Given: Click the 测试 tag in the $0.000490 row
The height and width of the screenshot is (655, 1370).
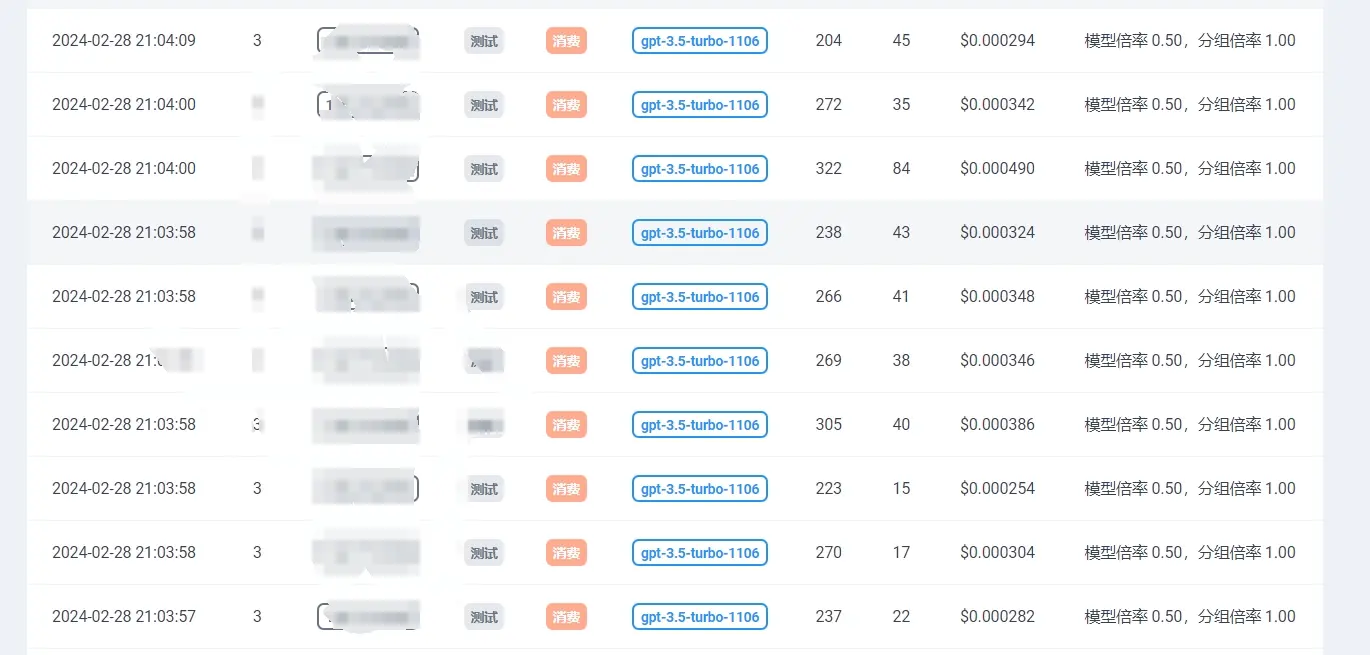Looking at the screenshot, I should coord(484,169).
